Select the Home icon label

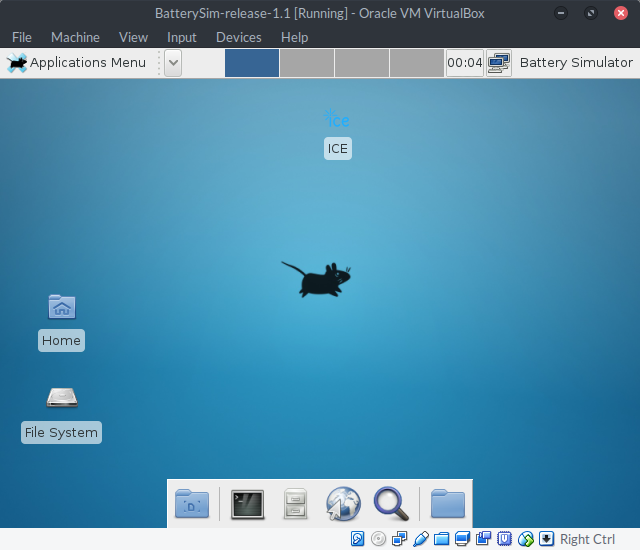[61, 340]
